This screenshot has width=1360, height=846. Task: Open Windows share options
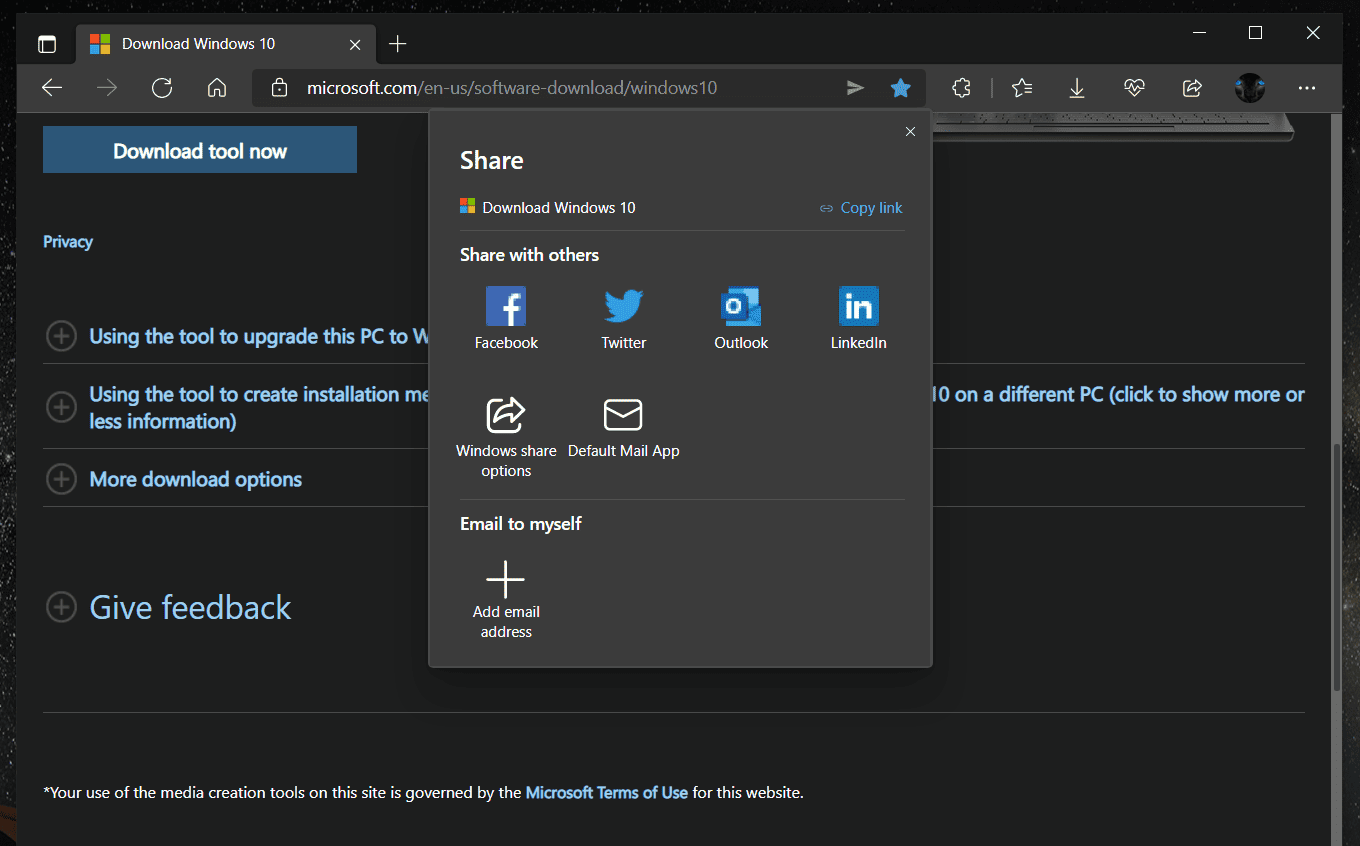point(506,437)
